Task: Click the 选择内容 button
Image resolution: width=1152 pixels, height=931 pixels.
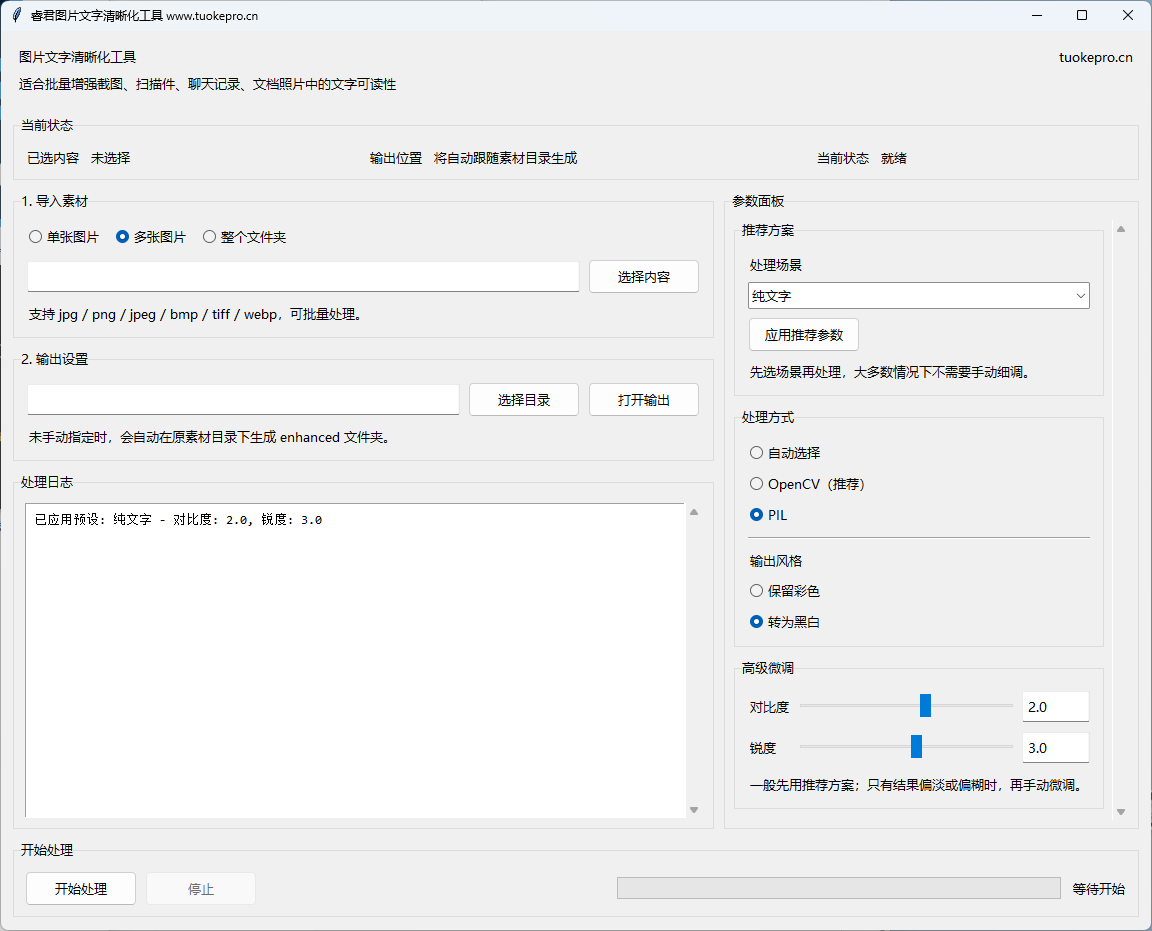Action: [x=644, y=276]
